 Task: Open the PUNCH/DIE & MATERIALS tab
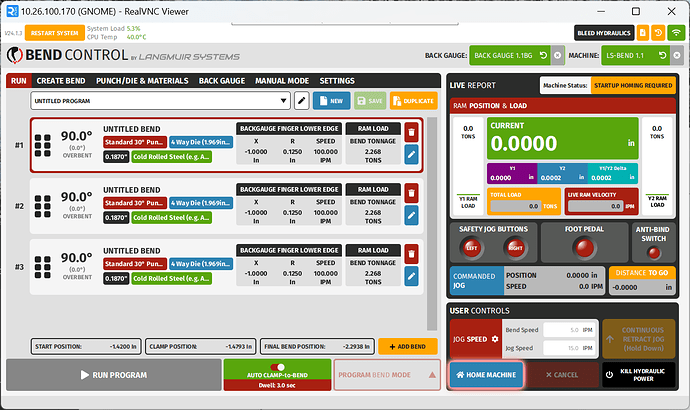tap(142, 81)
